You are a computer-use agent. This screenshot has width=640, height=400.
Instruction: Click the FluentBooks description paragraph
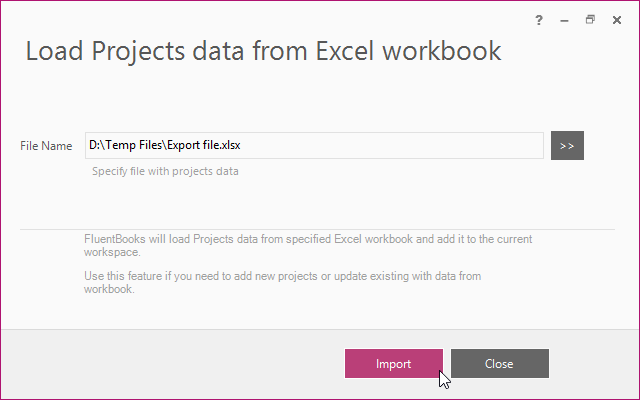tap(322, 239)
